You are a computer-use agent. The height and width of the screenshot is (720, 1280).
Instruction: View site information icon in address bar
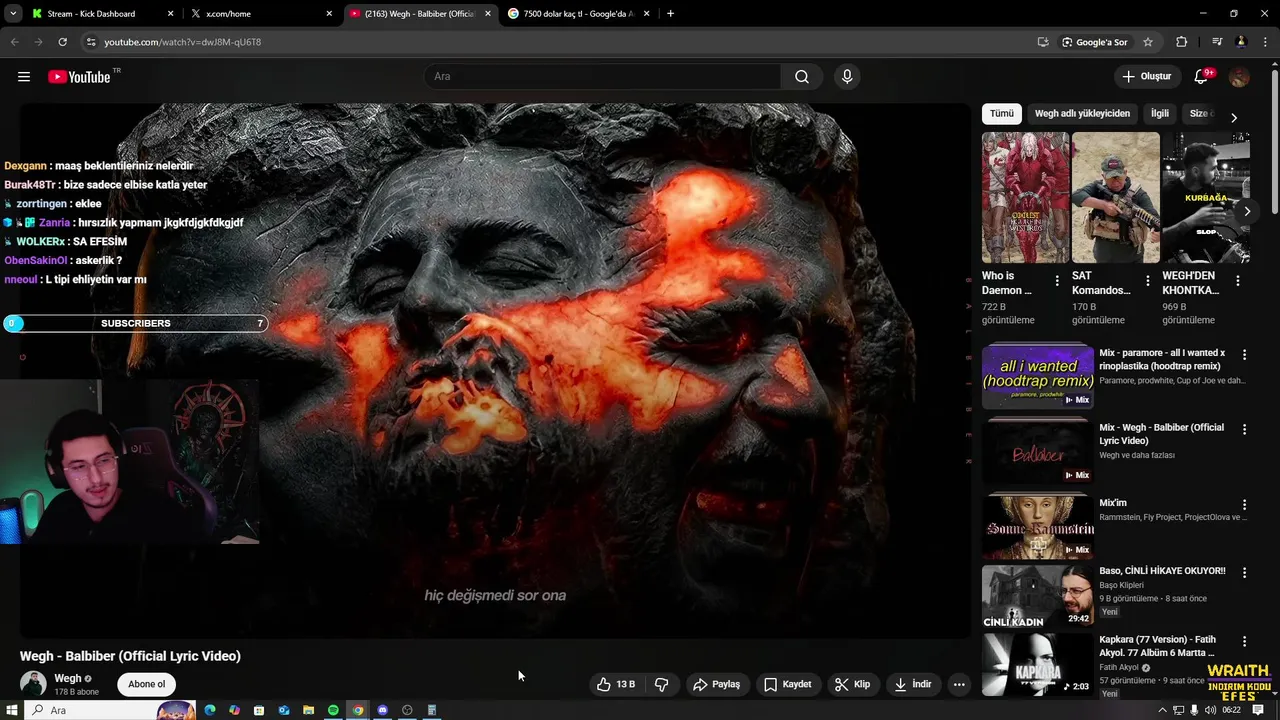point(90,42)
